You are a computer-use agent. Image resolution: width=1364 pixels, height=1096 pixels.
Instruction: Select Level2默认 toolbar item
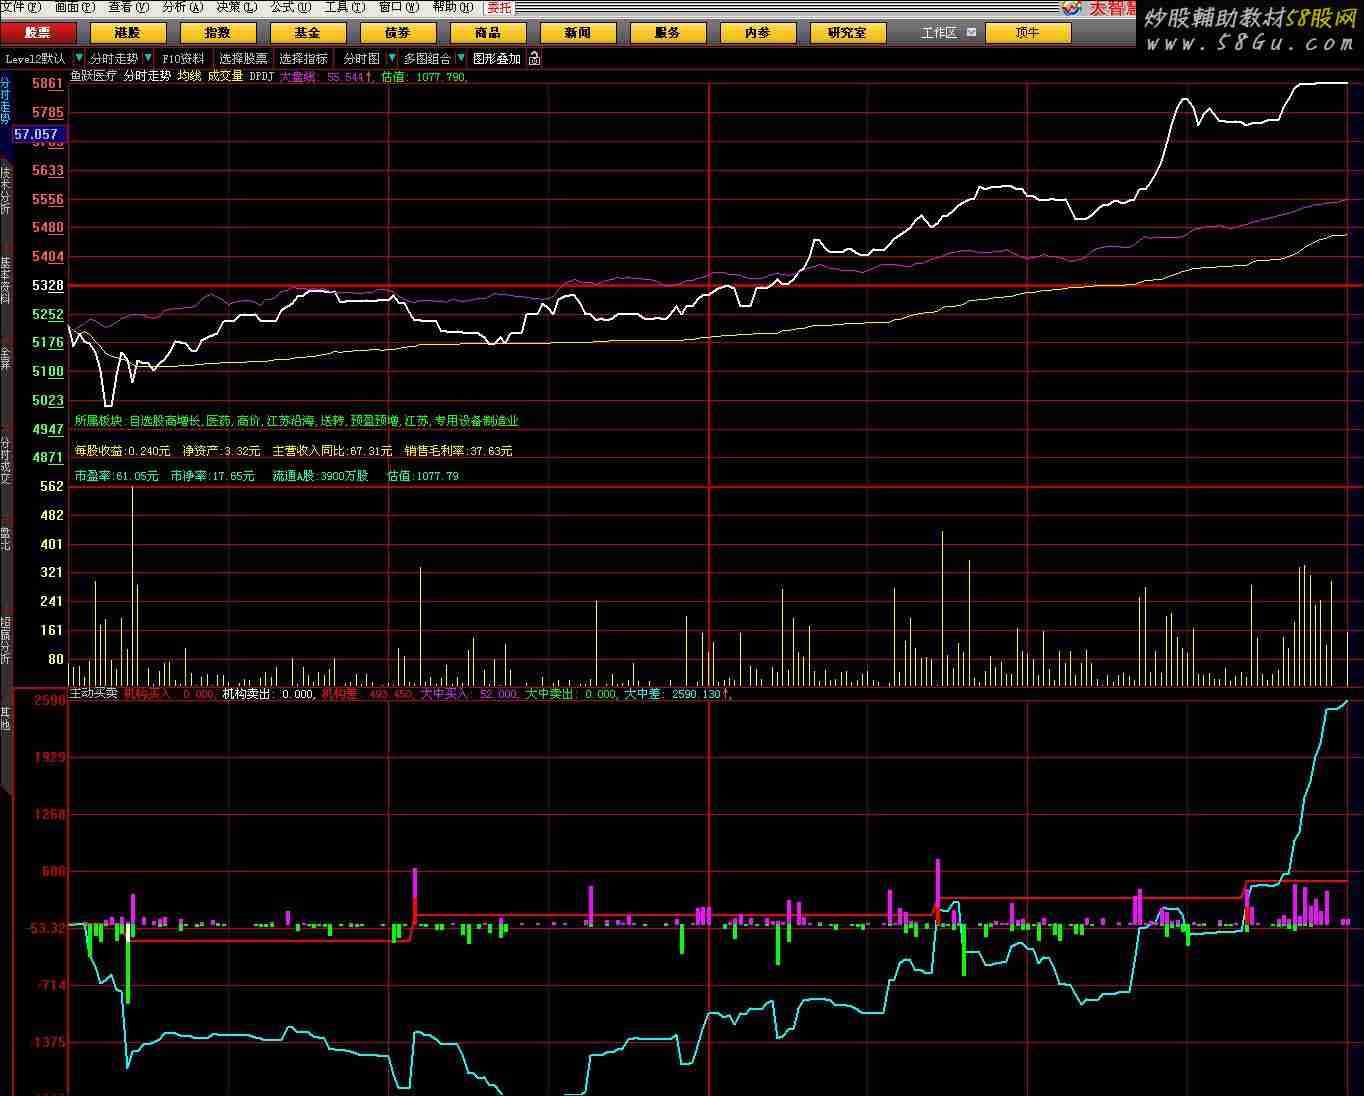35,59
